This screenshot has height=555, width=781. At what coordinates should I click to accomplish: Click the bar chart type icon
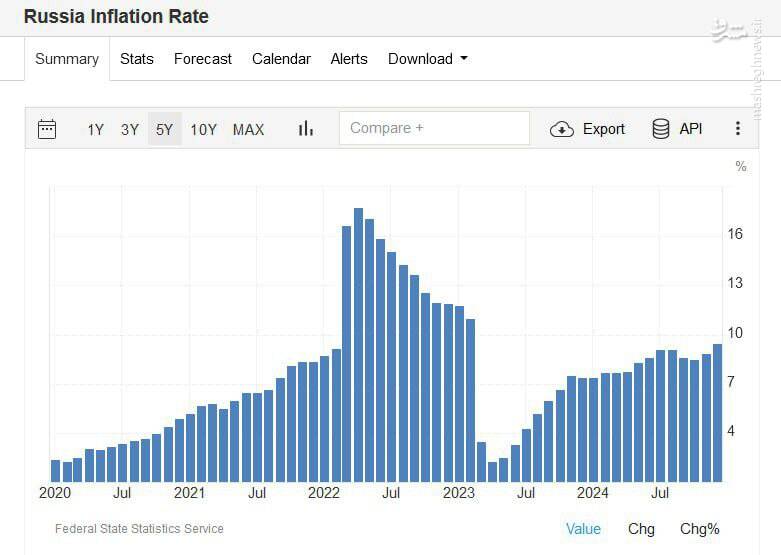click(x=306, y=129)
